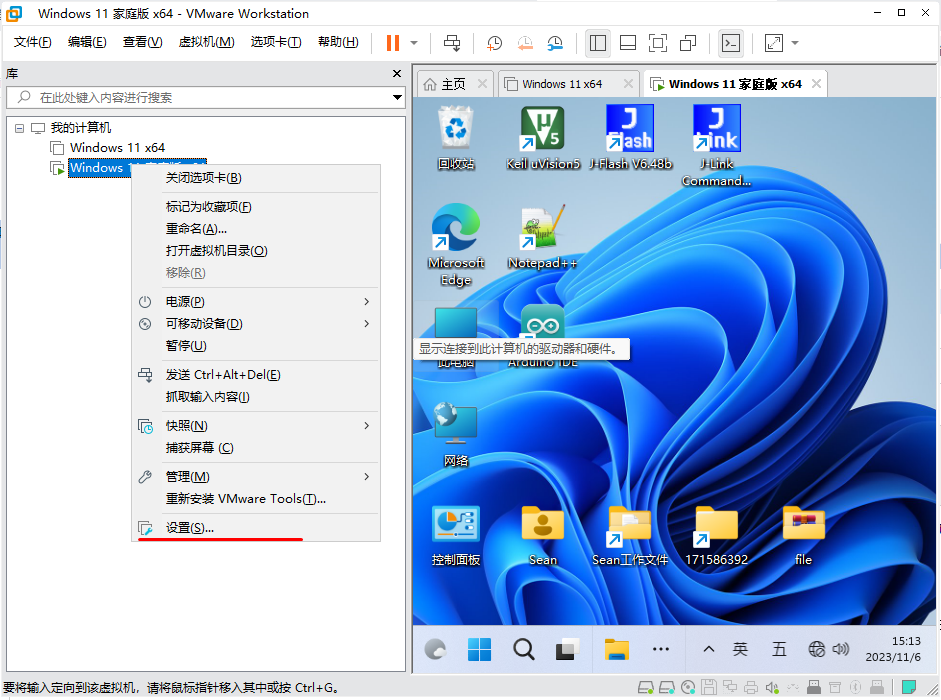Choose 标记为收藏项(F) in context menu
Viewport: 941px width, 700px height.
click(256, 207)
